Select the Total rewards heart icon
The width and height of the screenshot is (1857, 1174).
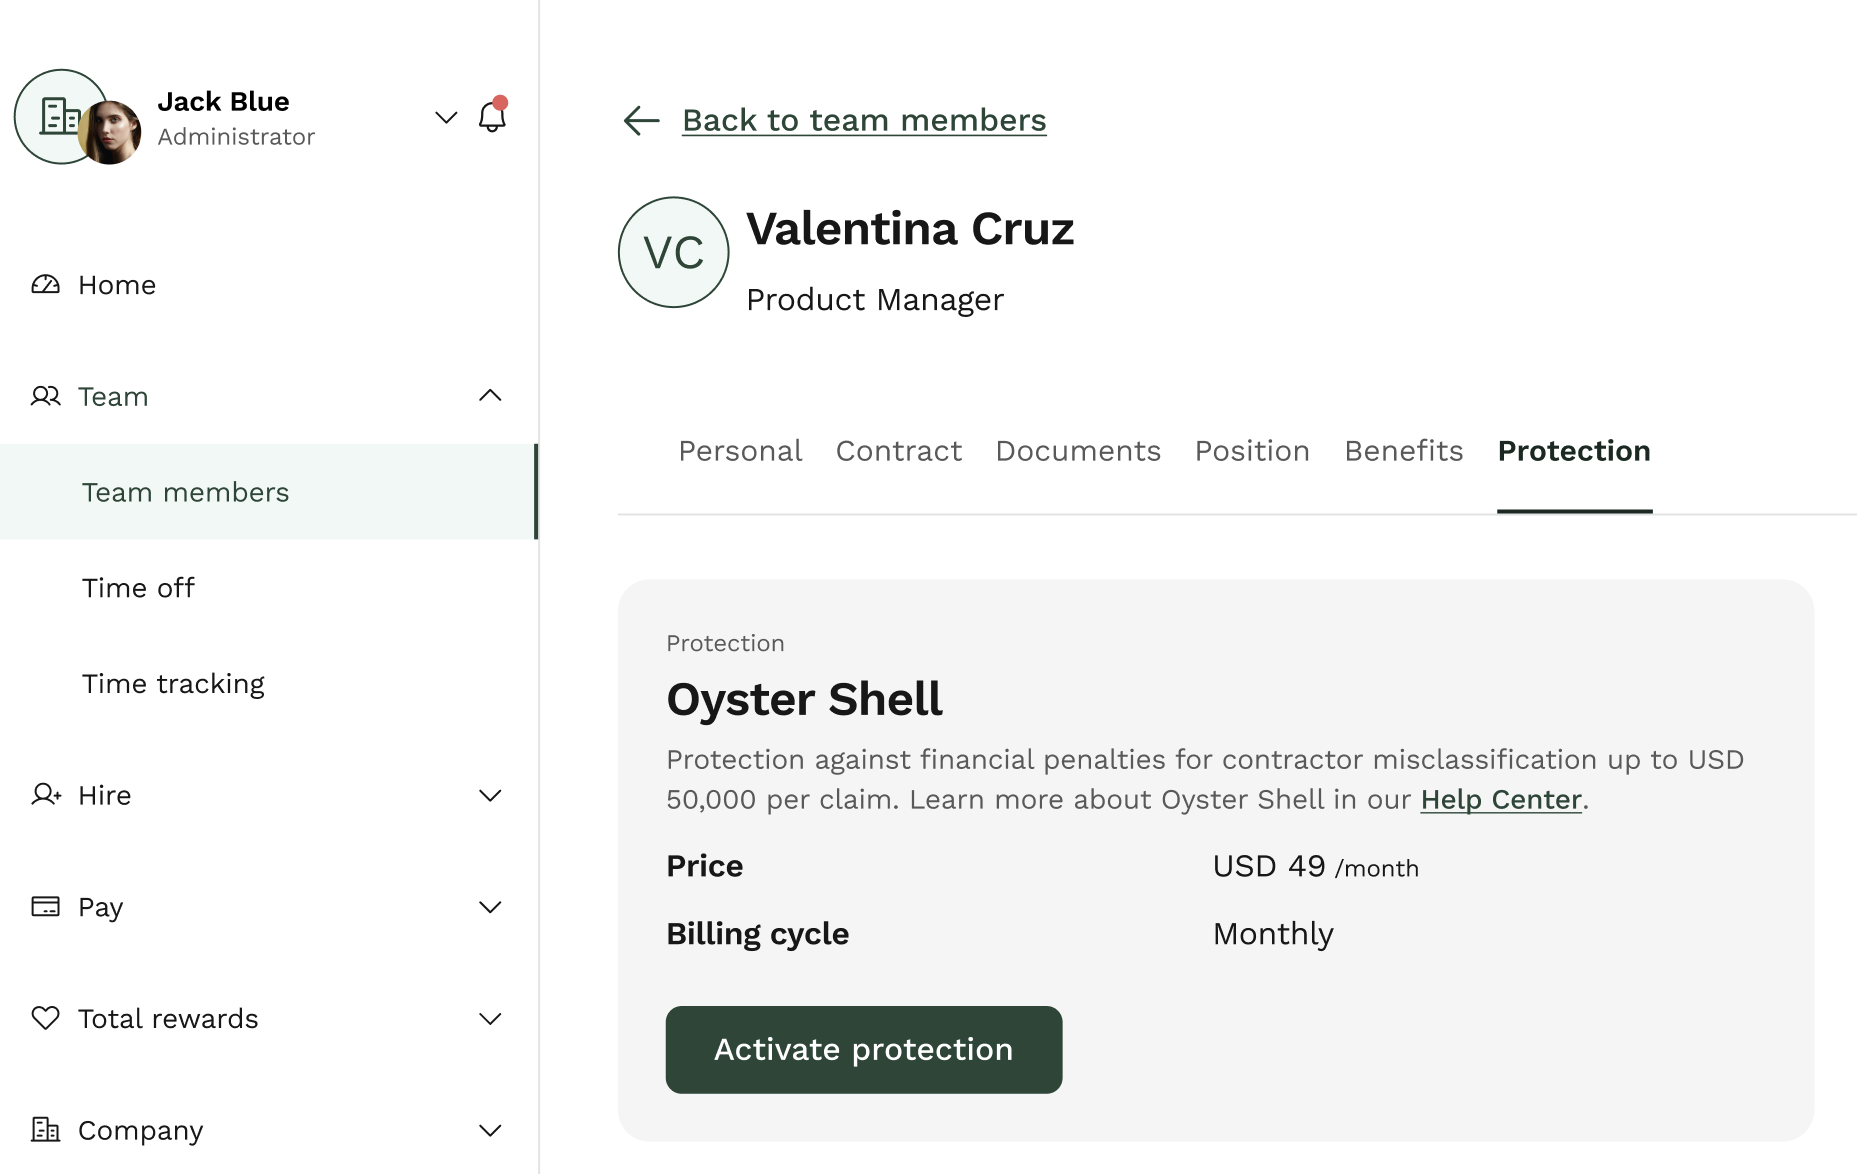coord(44,1018)
